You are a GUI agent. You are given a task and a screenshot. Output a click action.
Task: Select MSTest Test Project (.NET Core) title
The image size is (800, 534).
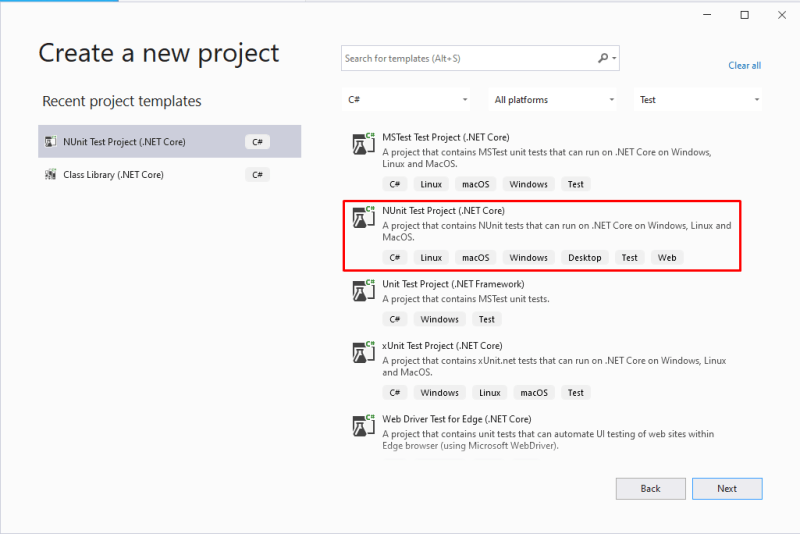tap(445, 137)
